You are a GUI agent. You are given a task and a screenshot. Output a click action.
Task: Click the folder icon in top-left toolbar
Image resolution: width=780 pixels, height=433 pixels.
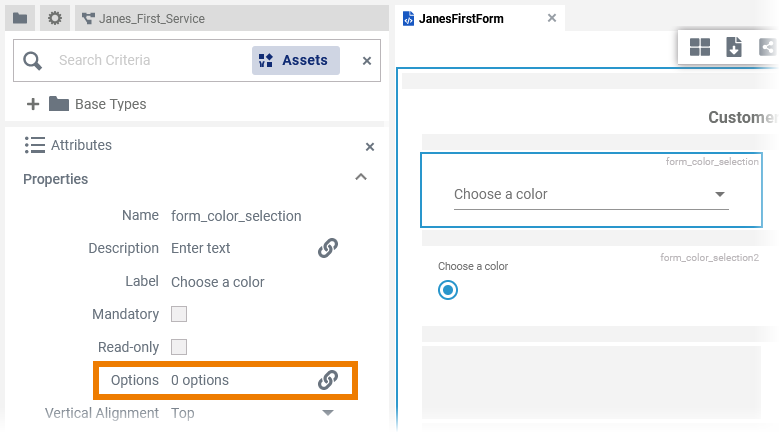(x=20, y=18)
